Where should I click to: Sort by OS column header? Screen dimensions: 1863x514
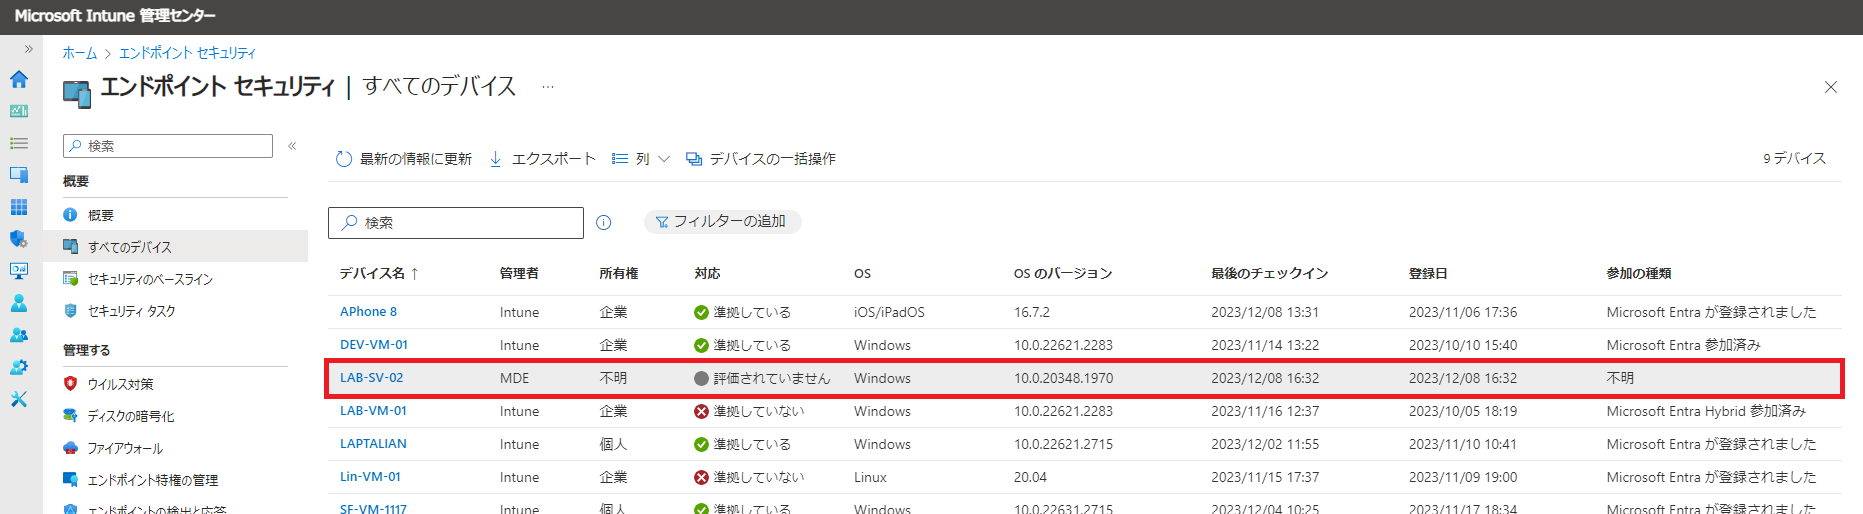tap(862, 273)
